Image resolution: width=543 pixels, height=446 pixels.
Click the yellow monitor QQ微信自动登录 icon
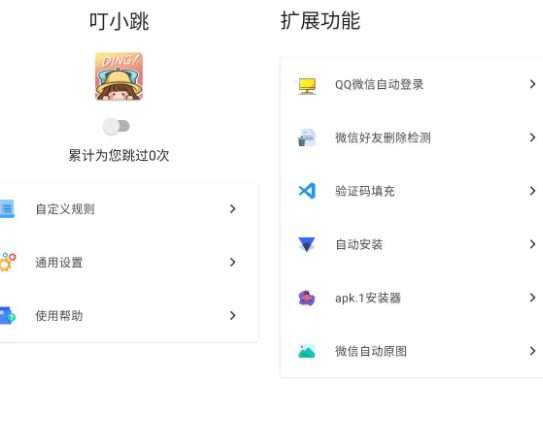tap(307, 85)
